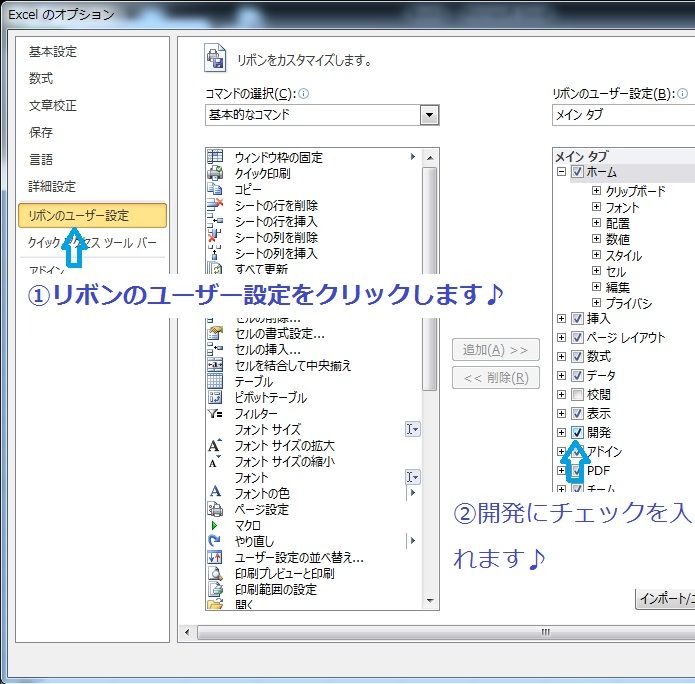Open the 数式 category in the options sidebar
This screenshot has width=695, height=684.
click(x=41, y=78)
